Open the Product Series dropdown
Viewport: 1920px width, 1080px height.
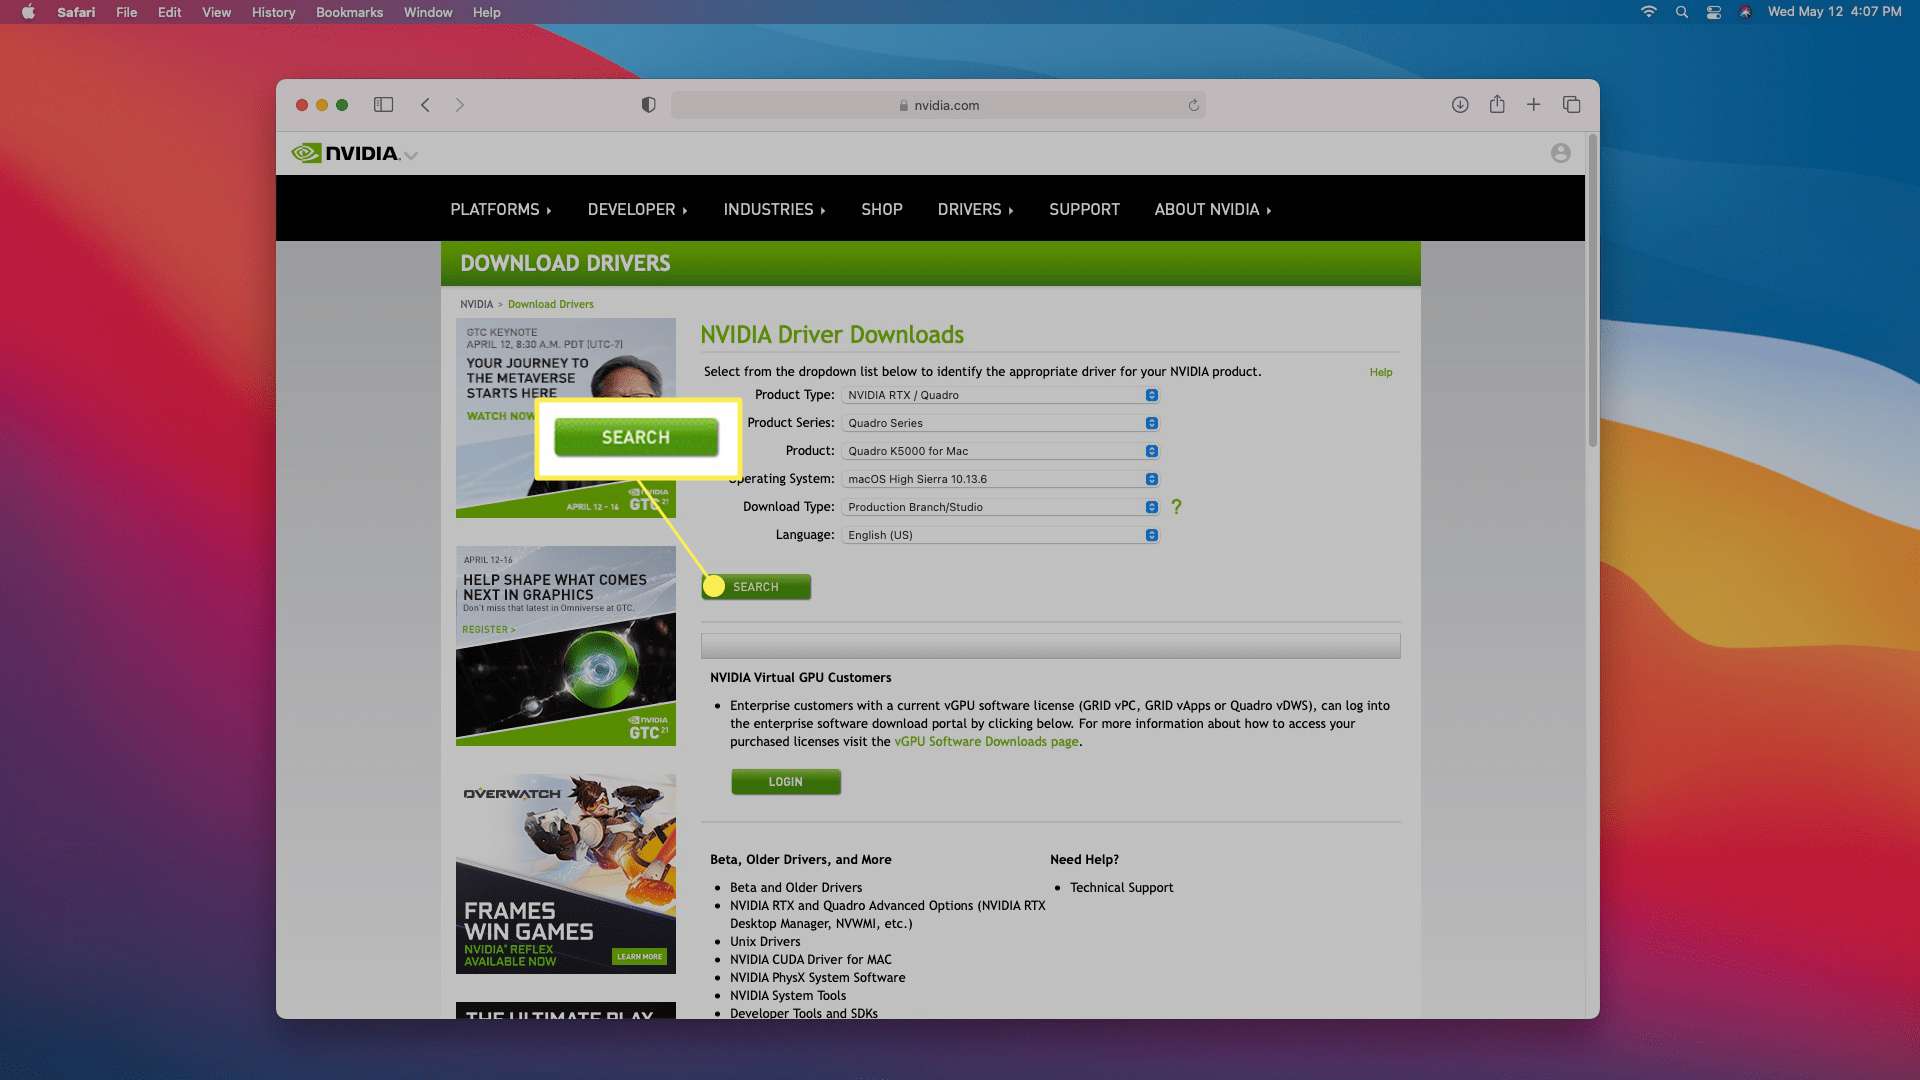click(x=1000, y=423)
